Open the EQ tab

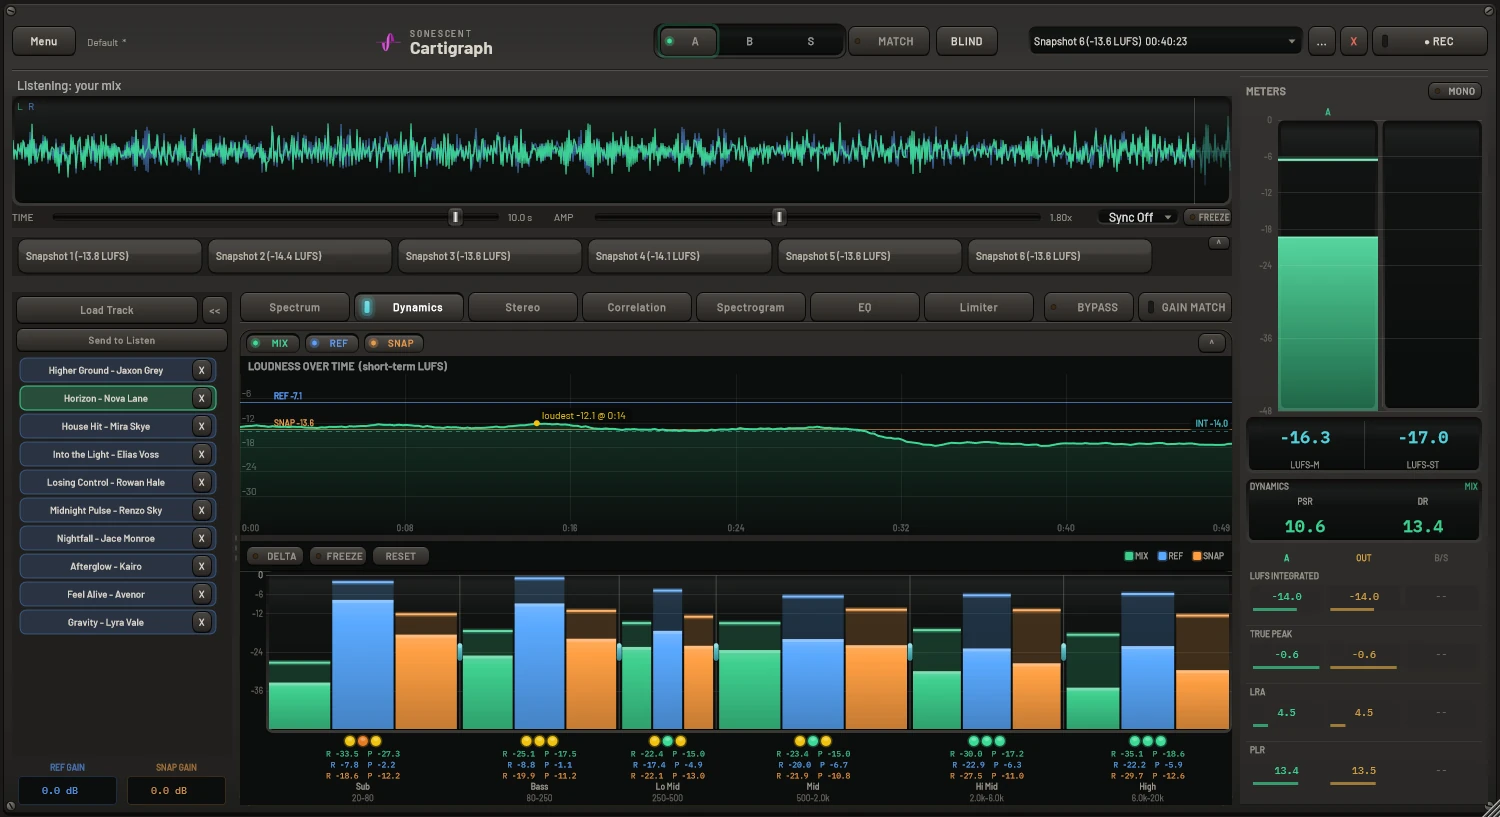(864, 307)
